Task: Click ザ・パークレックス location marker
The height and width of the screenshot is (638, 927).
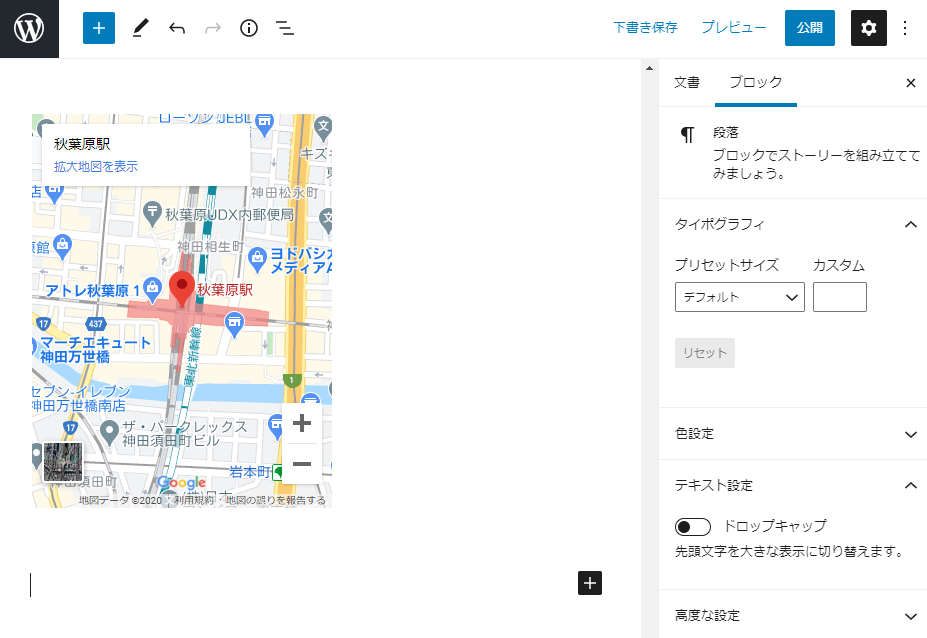Action: 109,432
